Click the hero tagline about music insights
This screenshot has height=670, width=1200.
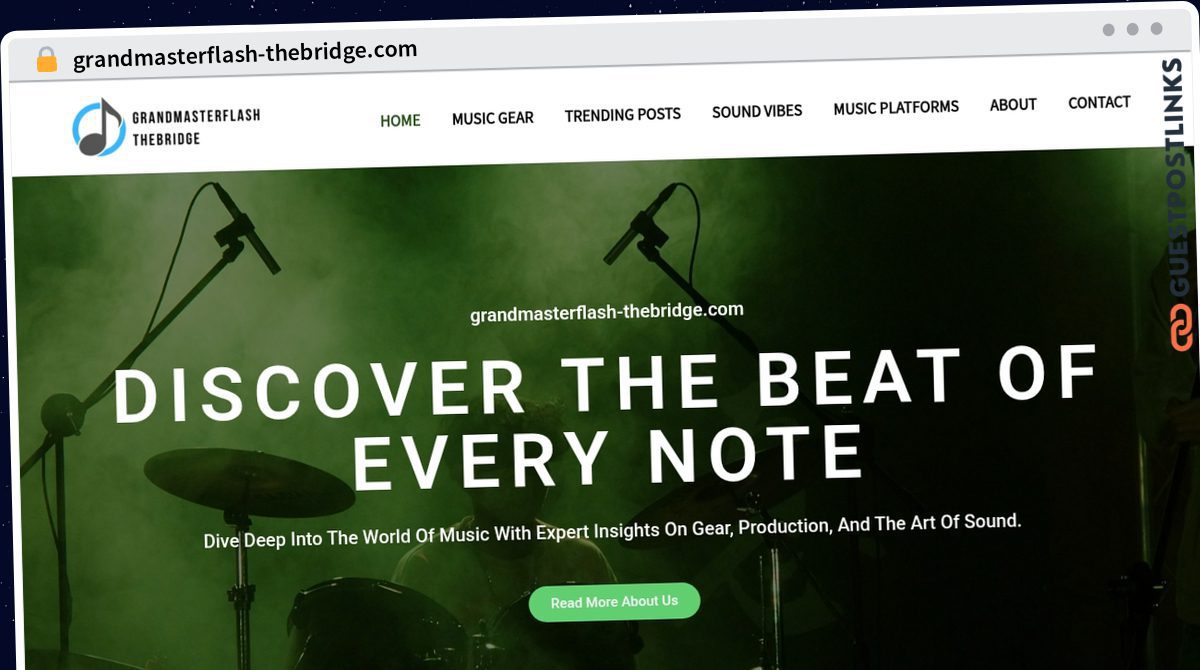point(612,530)
